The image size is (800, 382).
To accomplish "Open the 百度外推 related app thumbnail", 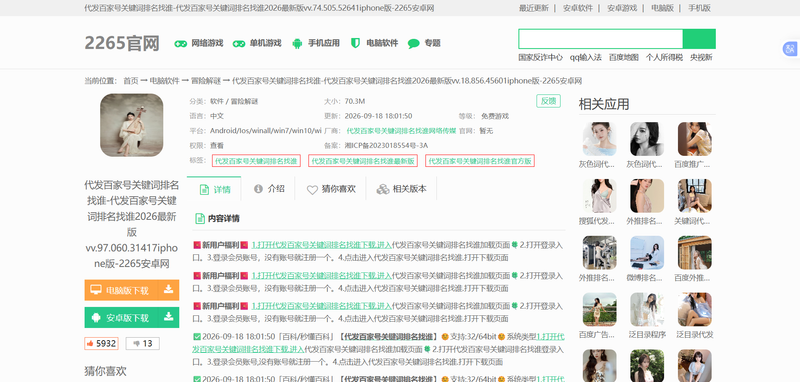I will tap(694, 252).
